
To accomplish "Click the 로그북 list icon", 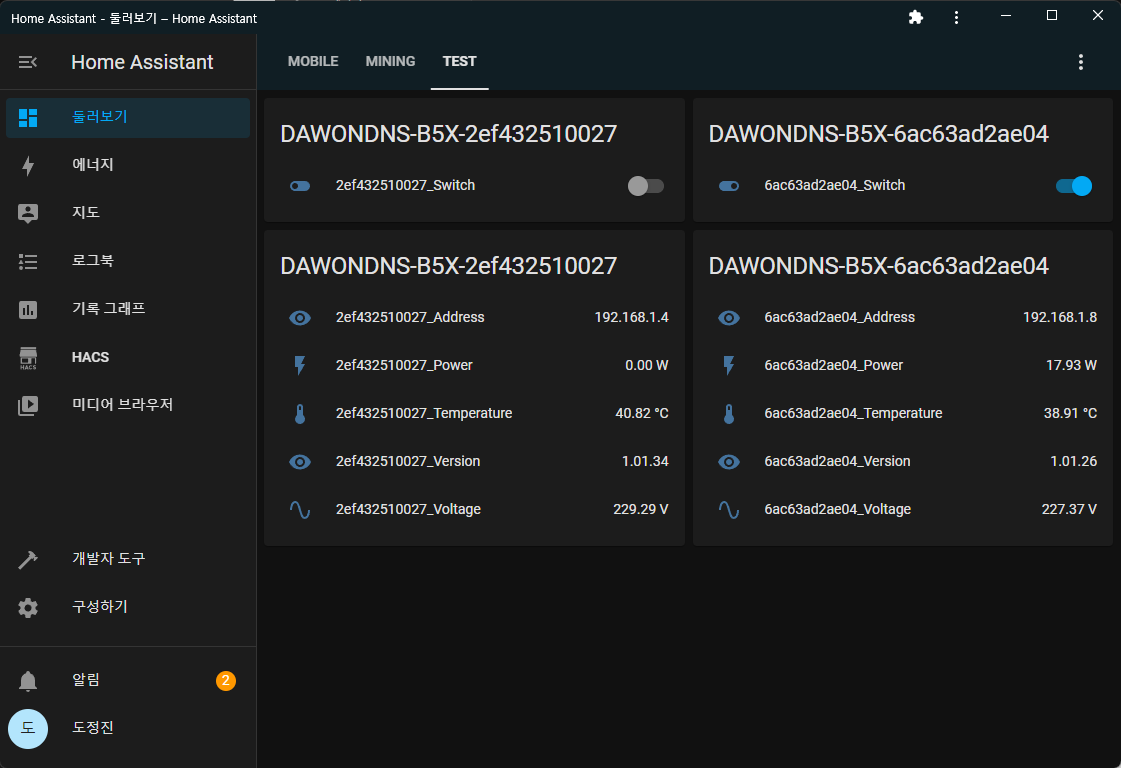I will (28, 262).
